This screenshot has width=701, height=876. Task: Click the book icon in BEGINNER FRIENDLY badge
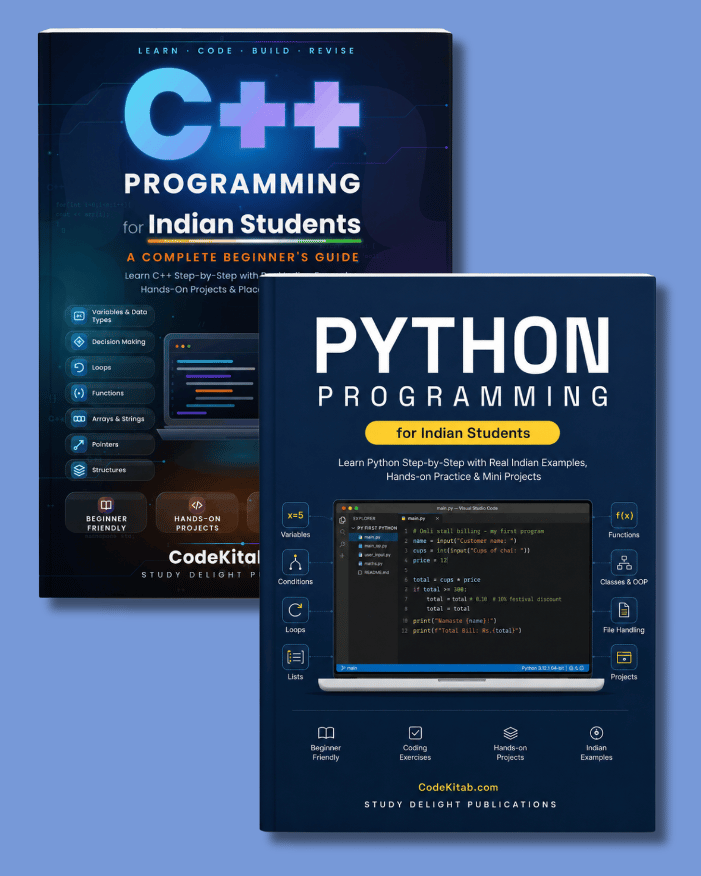(106, 505)
